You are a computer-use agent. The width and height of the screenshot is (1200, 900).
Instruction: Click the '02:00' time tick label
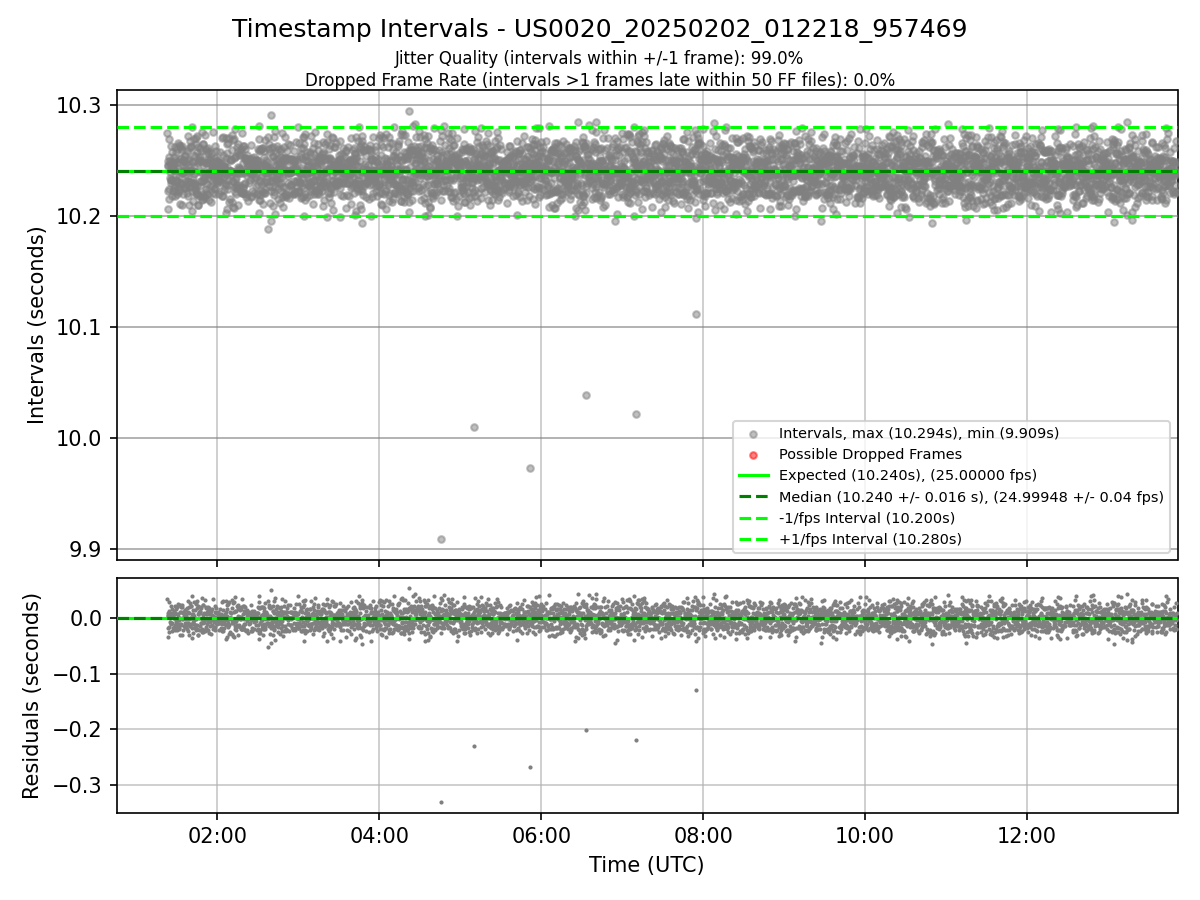(217, 836)
